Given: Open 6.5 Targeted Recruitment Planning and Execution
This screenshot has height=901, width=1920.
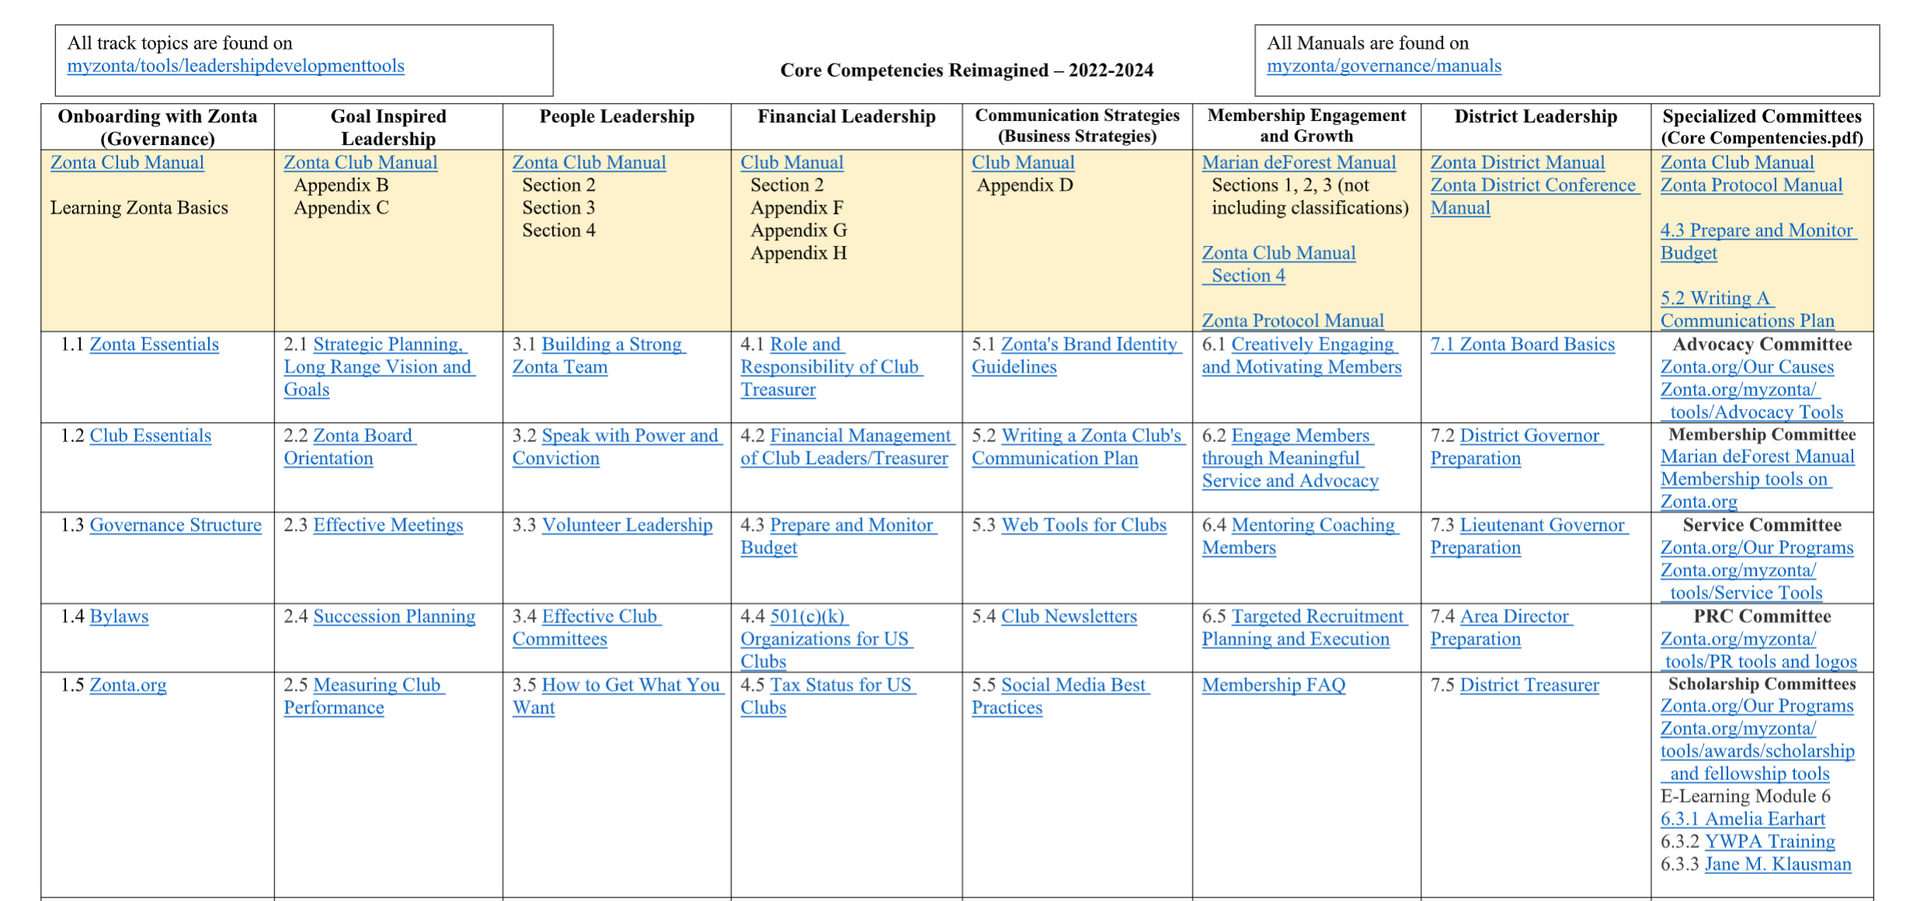Looking at the screenshot, I should (1305, 628).
